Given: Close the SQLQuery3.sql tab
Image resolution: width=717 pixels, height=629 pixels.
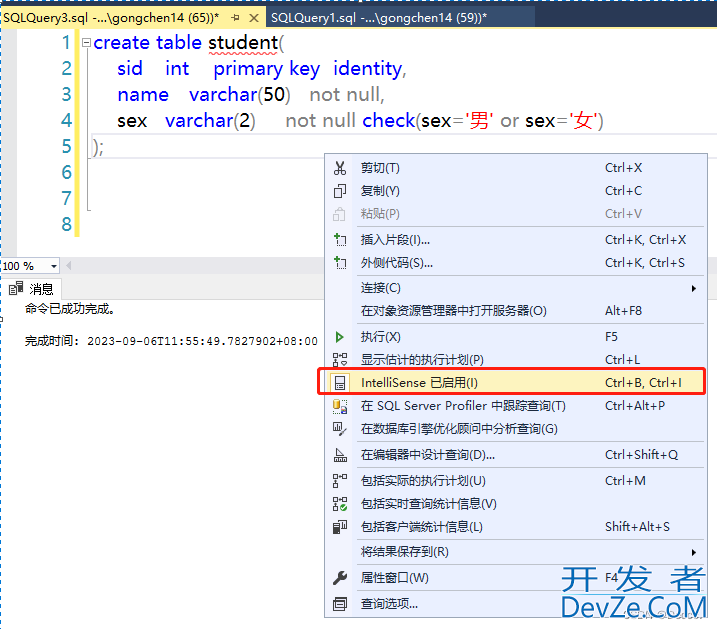Looking at the screenshot, I should (x=254, y=18).
